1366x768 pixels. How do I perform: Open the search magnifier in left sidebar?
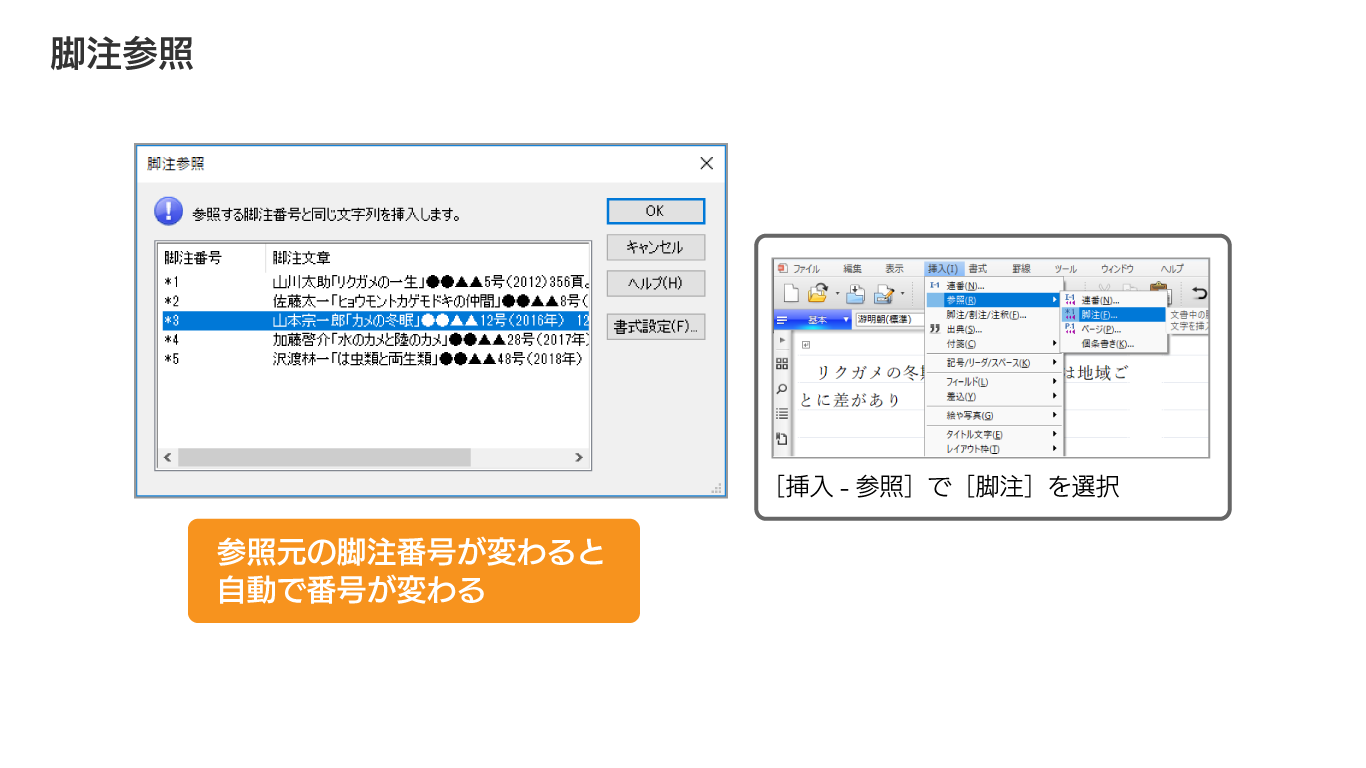pyautogui.click(x=782, y=389)
